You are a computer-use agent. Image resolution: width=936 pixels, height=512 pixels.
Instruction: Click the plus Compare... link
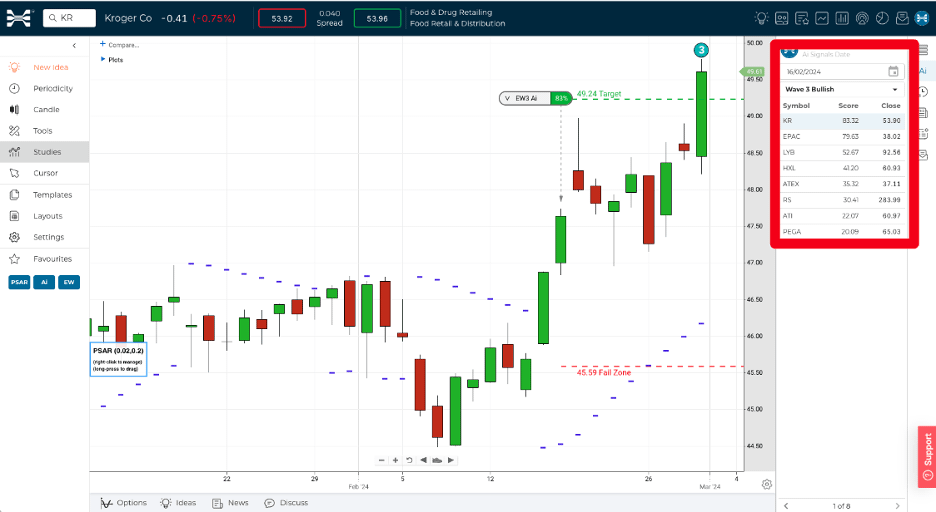[x=119, y=45]
